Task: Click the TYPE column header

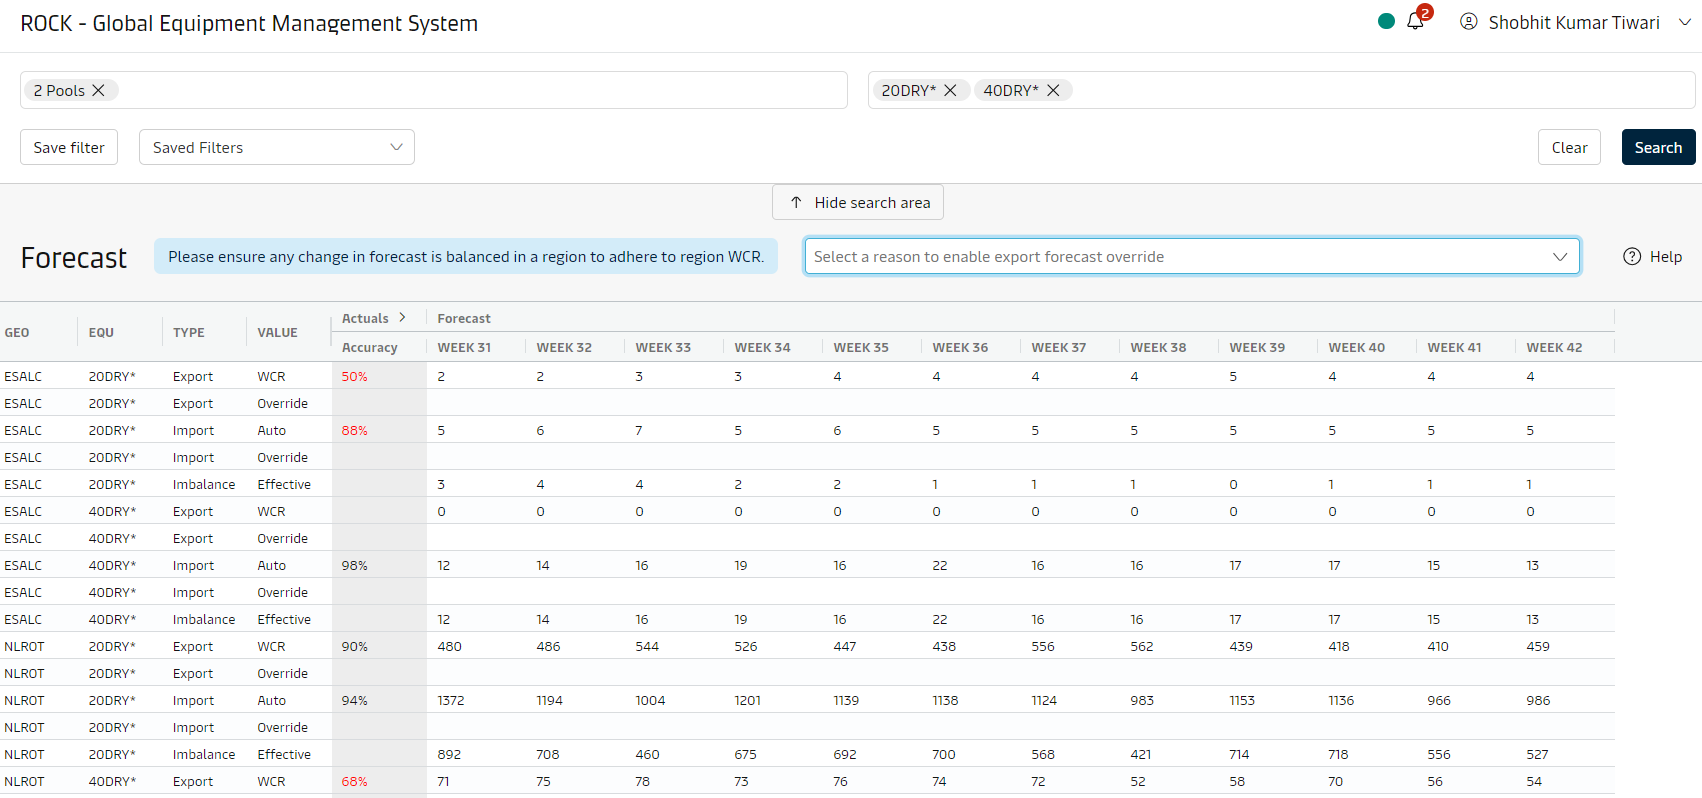Action: 189,332
